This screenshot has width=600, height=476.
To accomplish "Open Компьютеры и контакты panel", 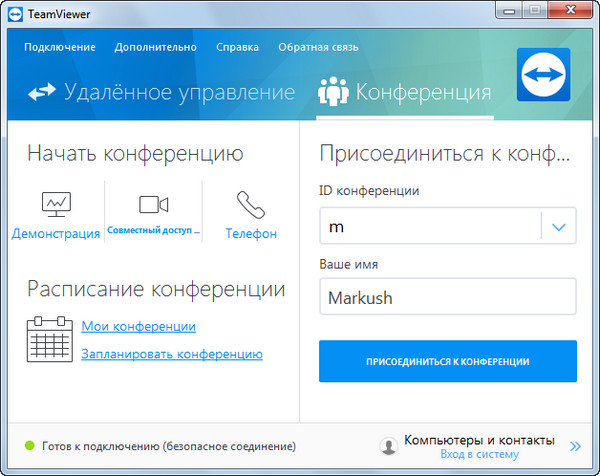I will point(479,440).
